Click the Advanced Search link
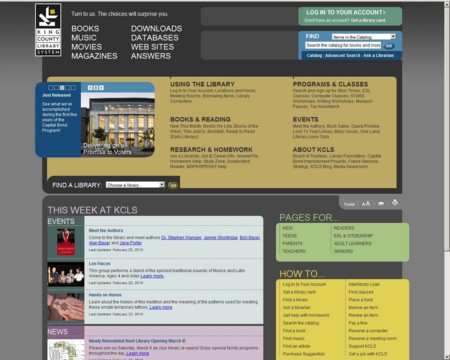Screen dimensions: 450x360 click(x=343, y=55)
